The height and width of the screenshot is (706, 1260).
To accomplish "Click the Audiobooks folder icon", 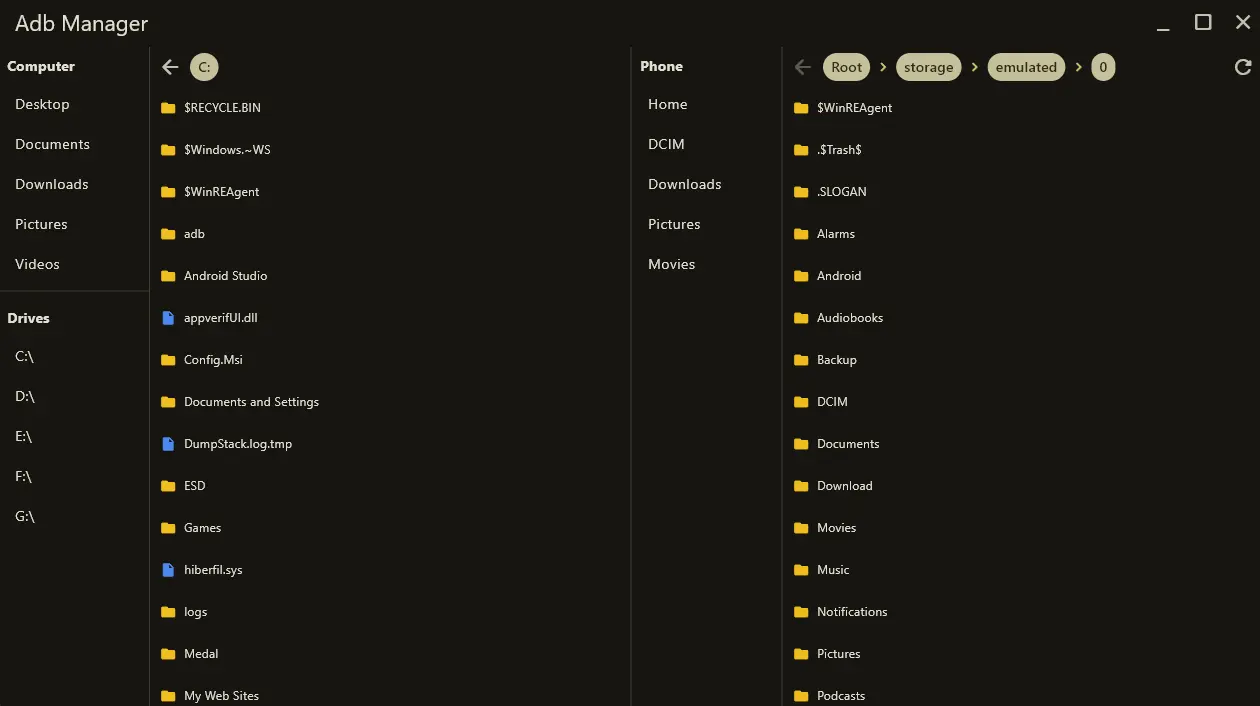I will tap(801, 318).
